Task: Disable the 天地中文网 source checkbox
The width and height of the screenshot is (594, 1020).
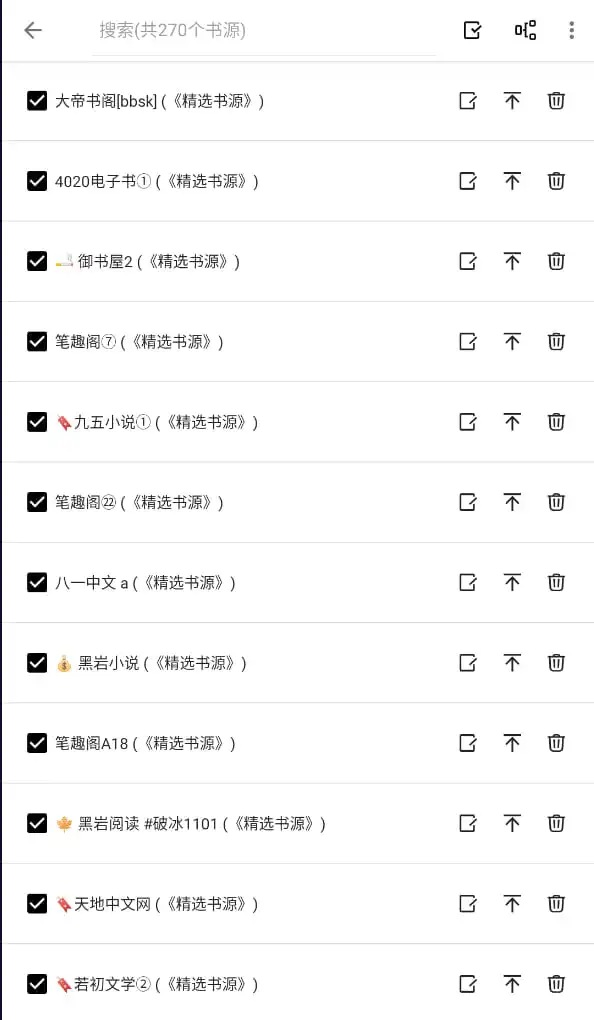Action: coord(37,904)
